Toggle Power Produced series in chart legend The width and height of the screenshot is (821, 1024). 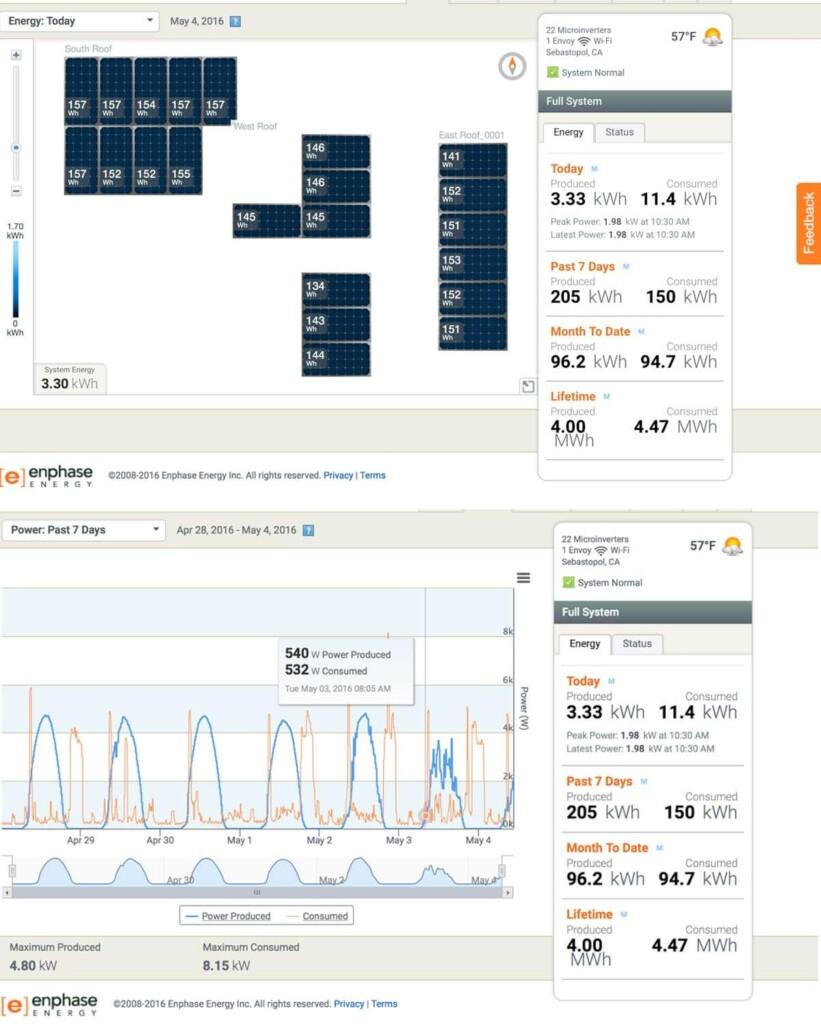[227, 916]
